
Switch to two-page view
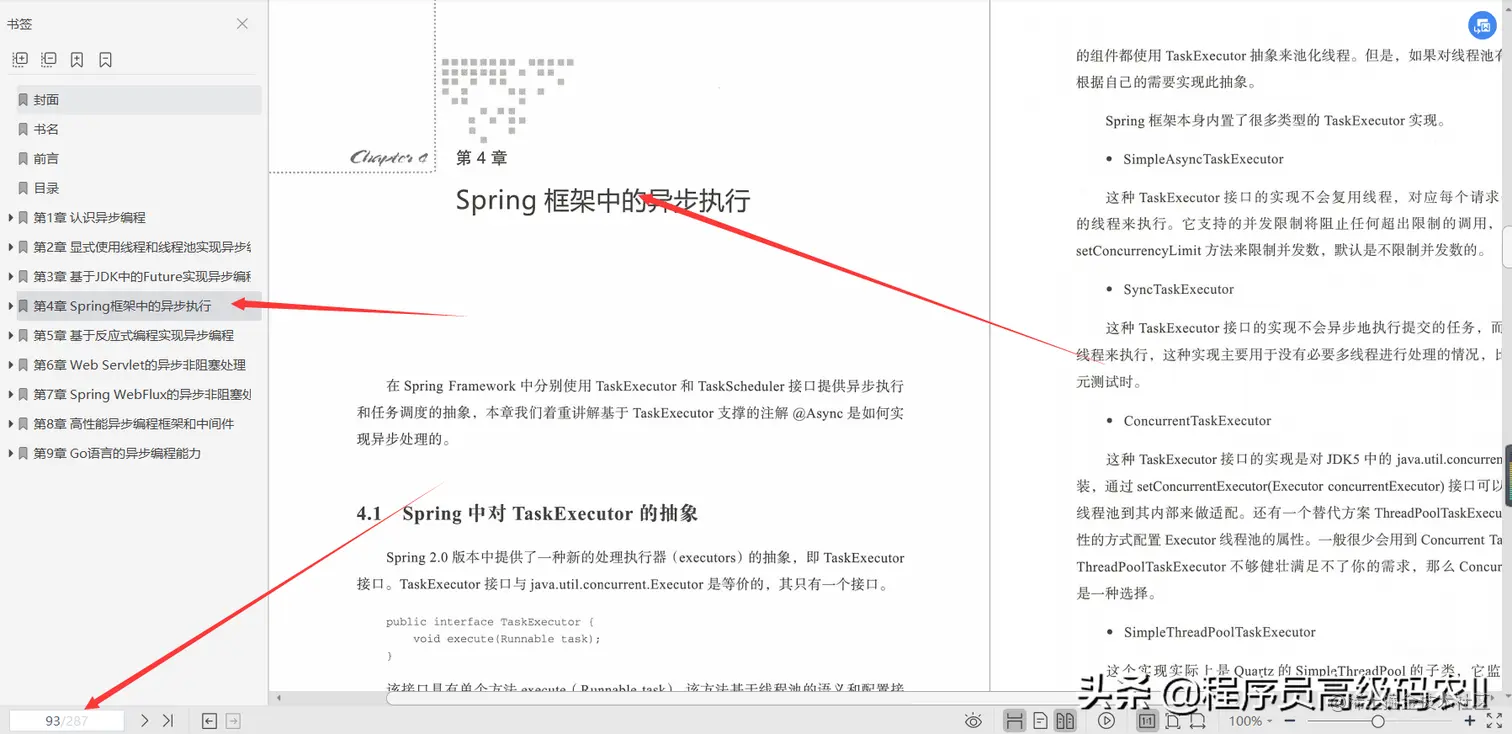(1065, 721)
